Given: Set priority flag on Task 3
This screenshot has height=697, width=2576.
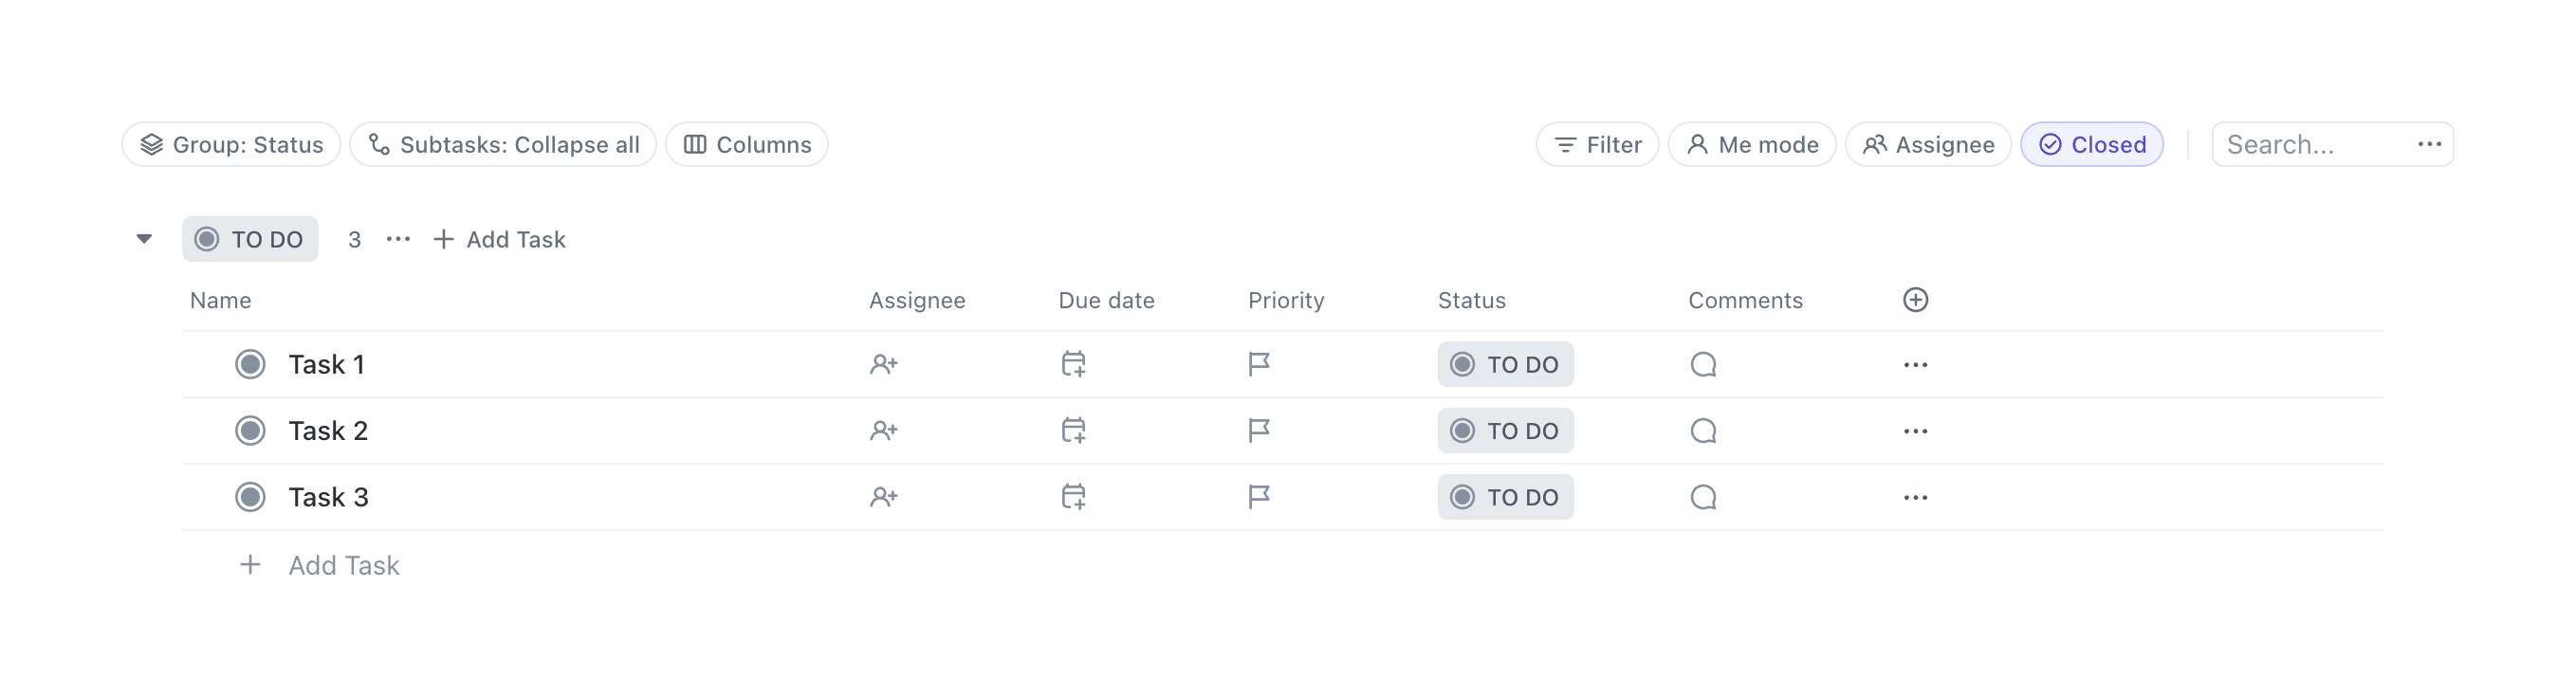Looking at the screenshot, I should click(1258, 496).
